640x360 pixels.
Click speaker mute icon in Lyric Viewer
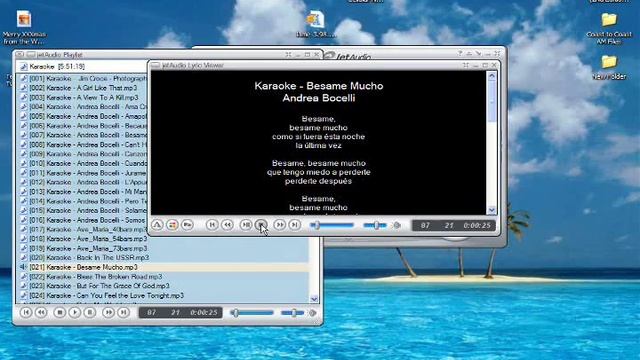(397, 225)
